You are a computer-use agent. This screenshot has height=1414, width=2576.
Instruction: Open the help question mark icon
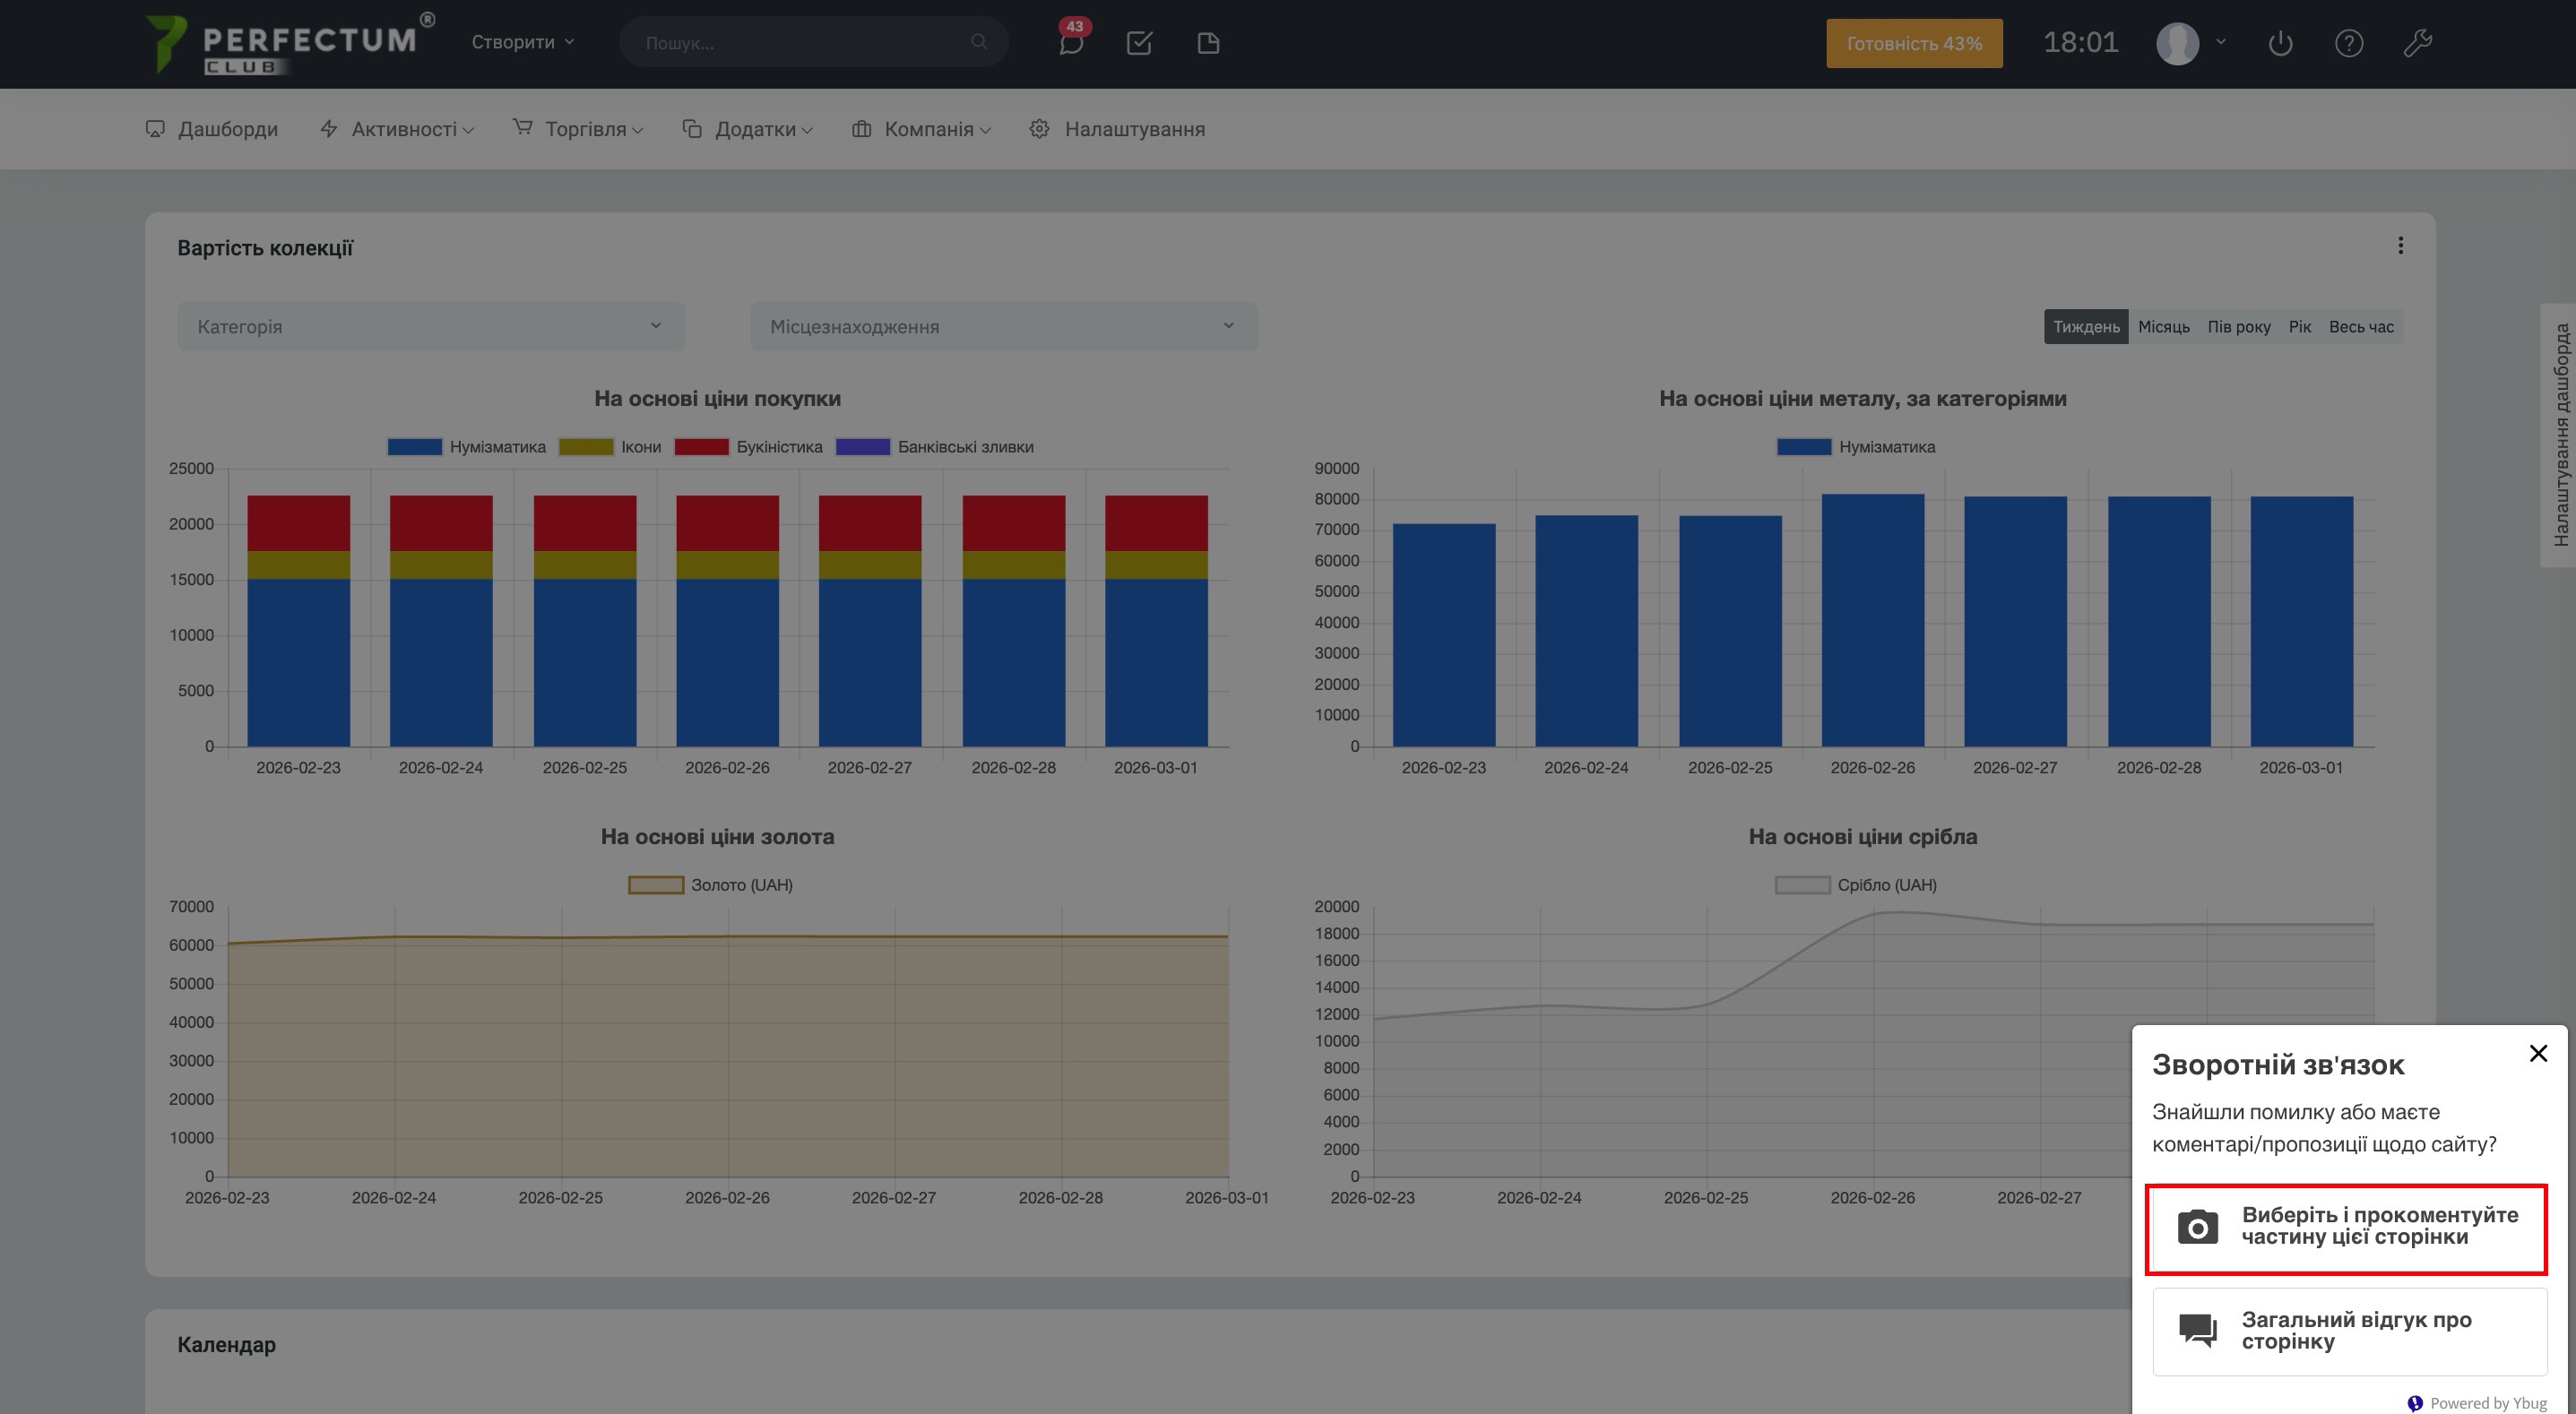pos(2348,43)
